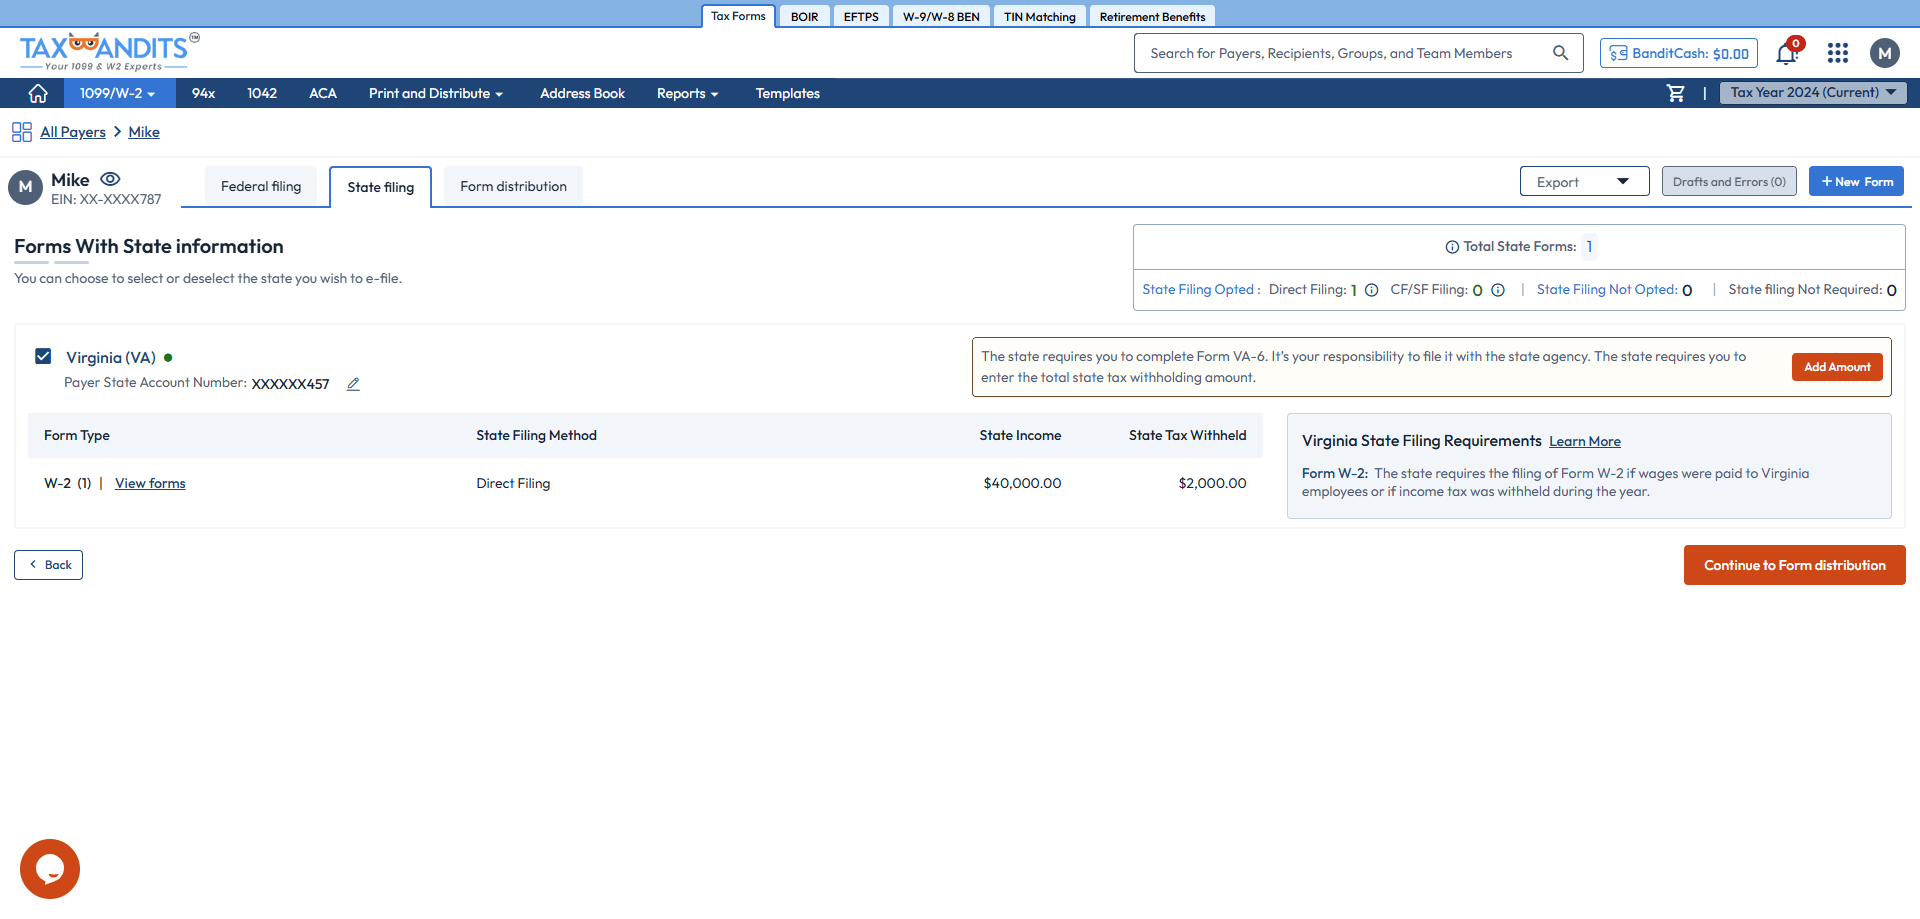The width and height of the screenshot is (1920, 919).
Task: Expand the Print and Distribute menu
Action: (x=436, y=93)
